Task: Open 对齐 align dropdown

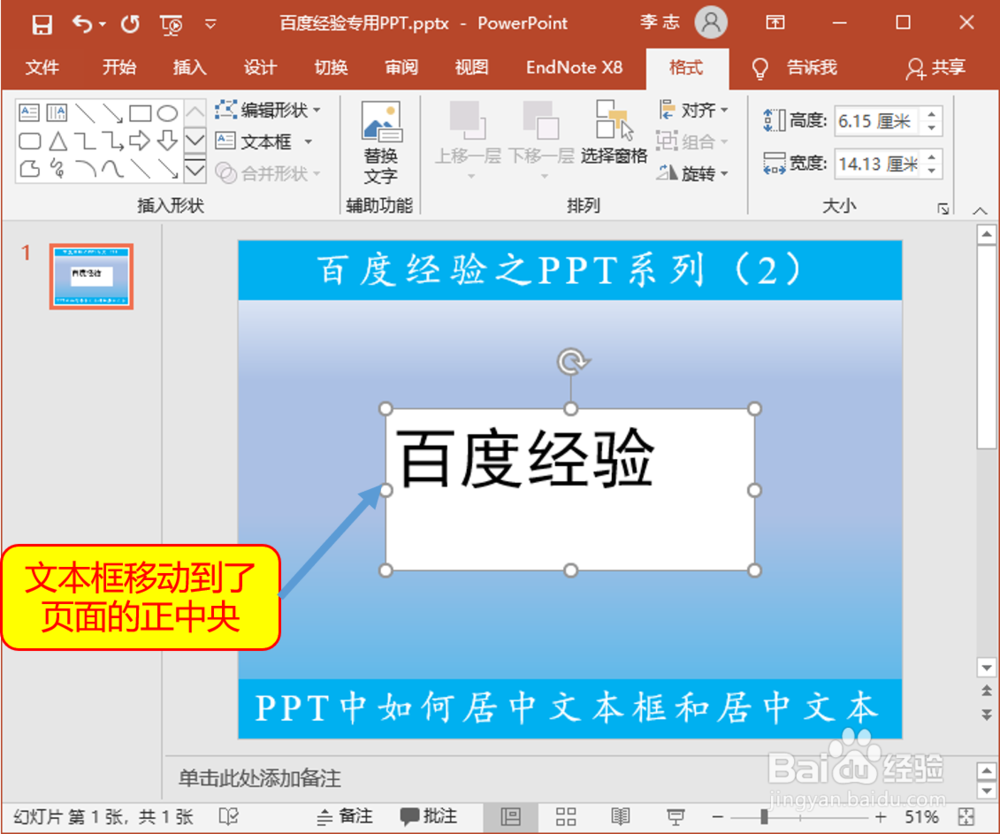Action: tap(693, 110)
